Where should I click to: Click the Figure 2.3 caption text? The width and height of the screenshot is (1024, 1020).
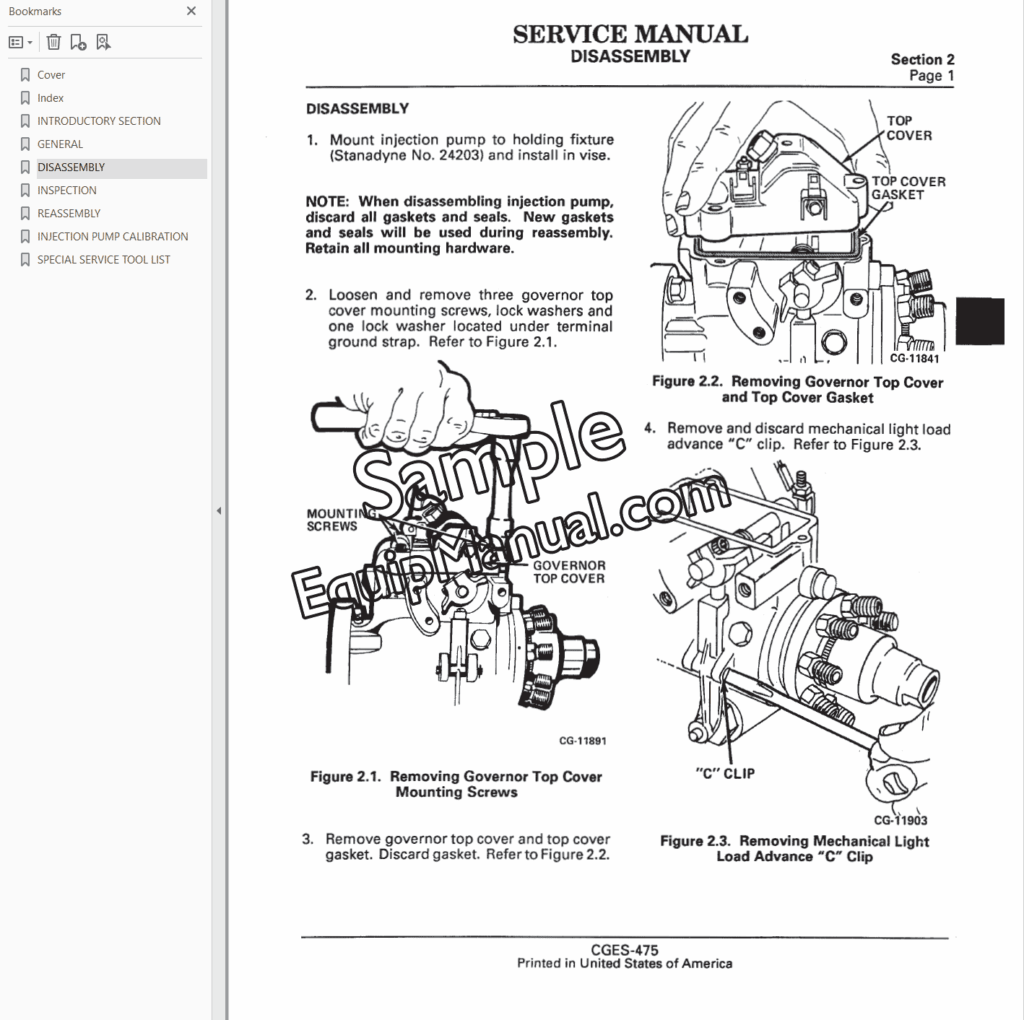(795, 849)
